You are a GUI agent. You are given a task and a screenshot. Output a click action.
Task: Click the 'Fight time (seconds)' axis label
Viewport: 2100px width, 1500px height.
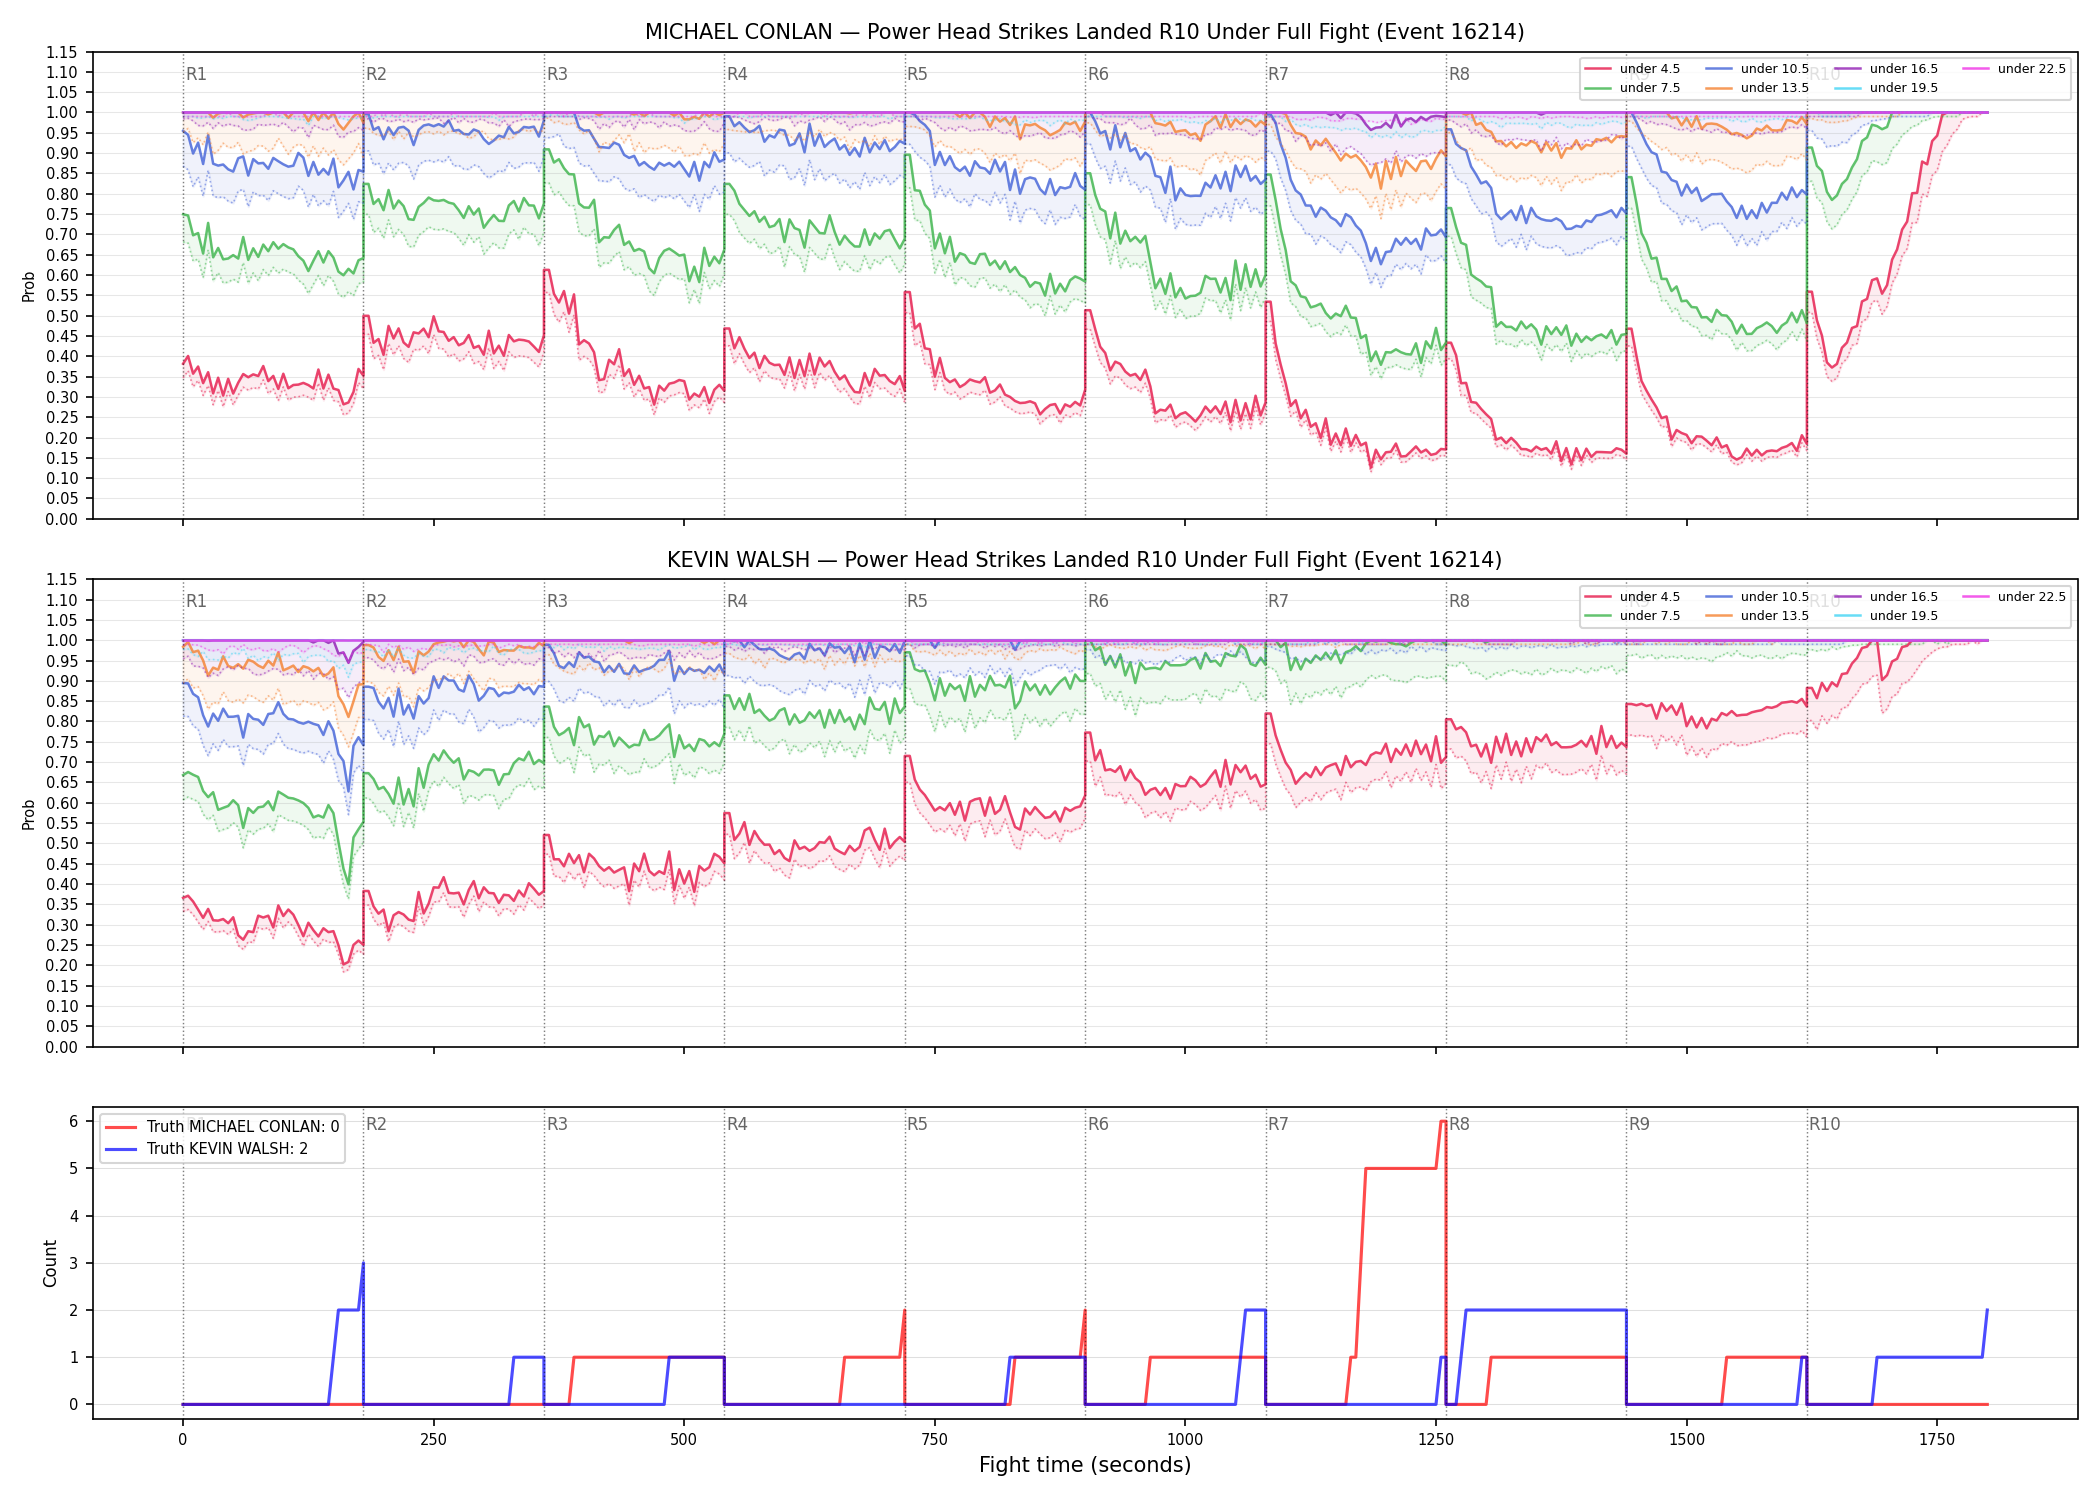1085,1465
